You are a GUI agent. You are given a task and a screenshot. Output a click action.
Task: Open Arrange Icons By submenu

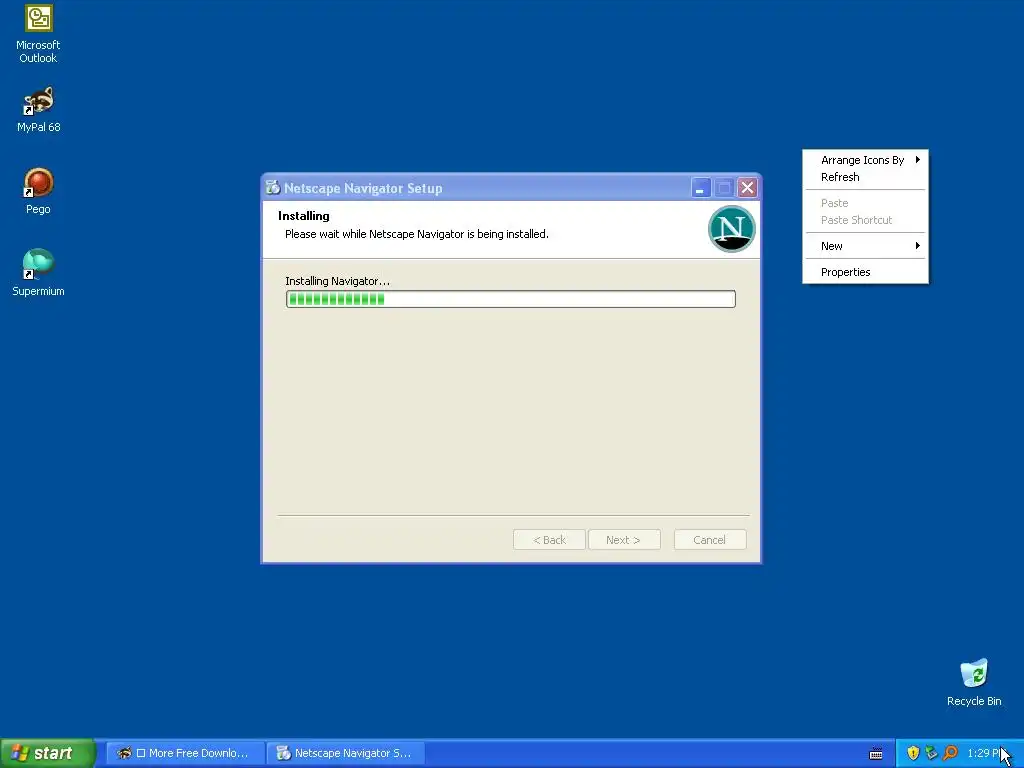pyautogui.click(x=865, y=160)
